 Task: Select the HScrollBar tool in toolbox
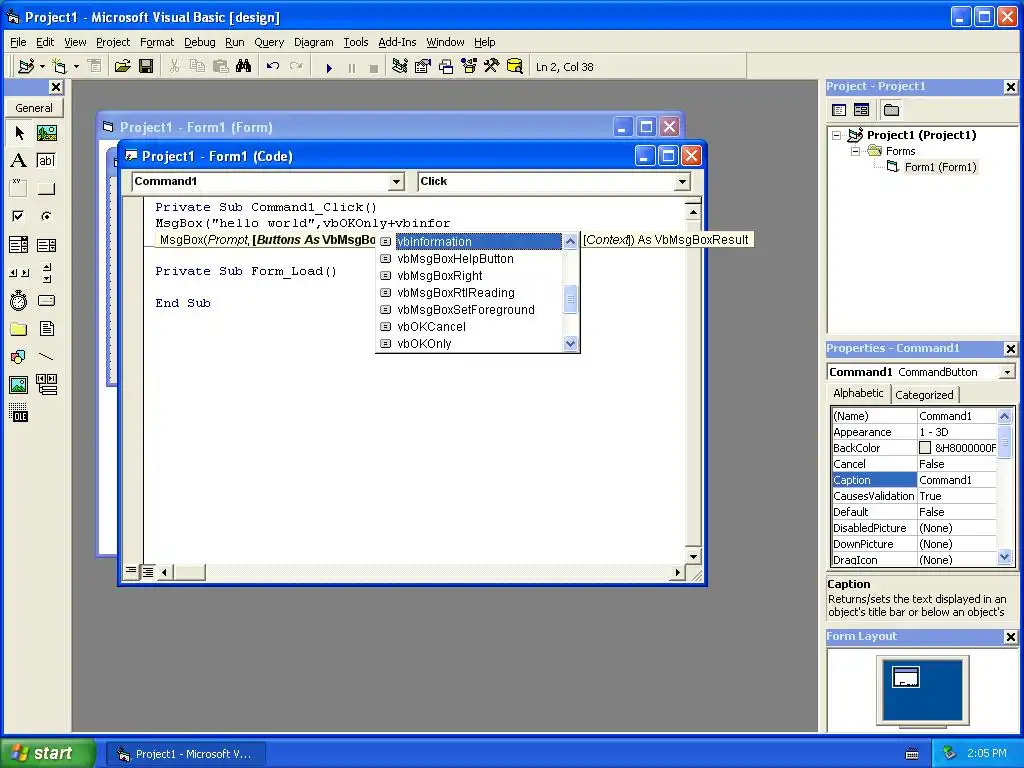[x=19, y=273]
